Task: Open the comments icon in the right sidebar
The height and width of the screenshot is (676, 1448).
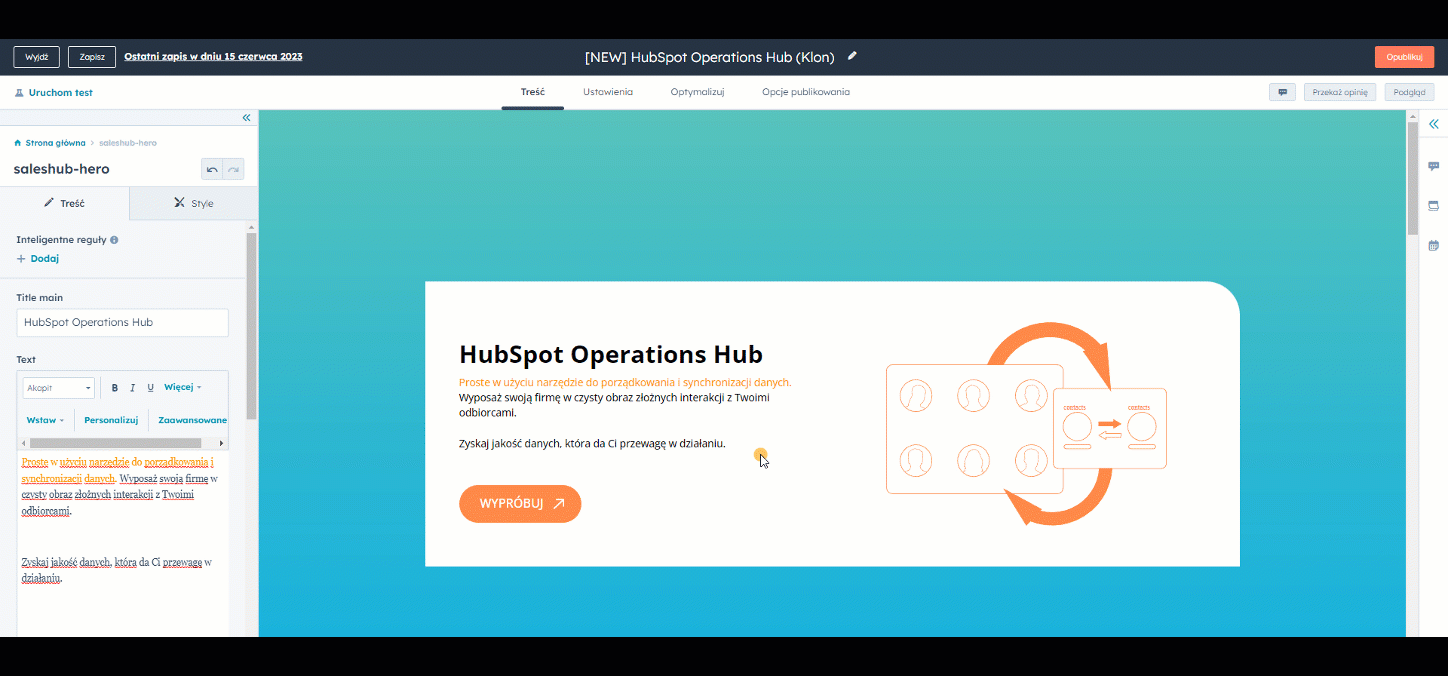Action: click(x=1433, y=166)
